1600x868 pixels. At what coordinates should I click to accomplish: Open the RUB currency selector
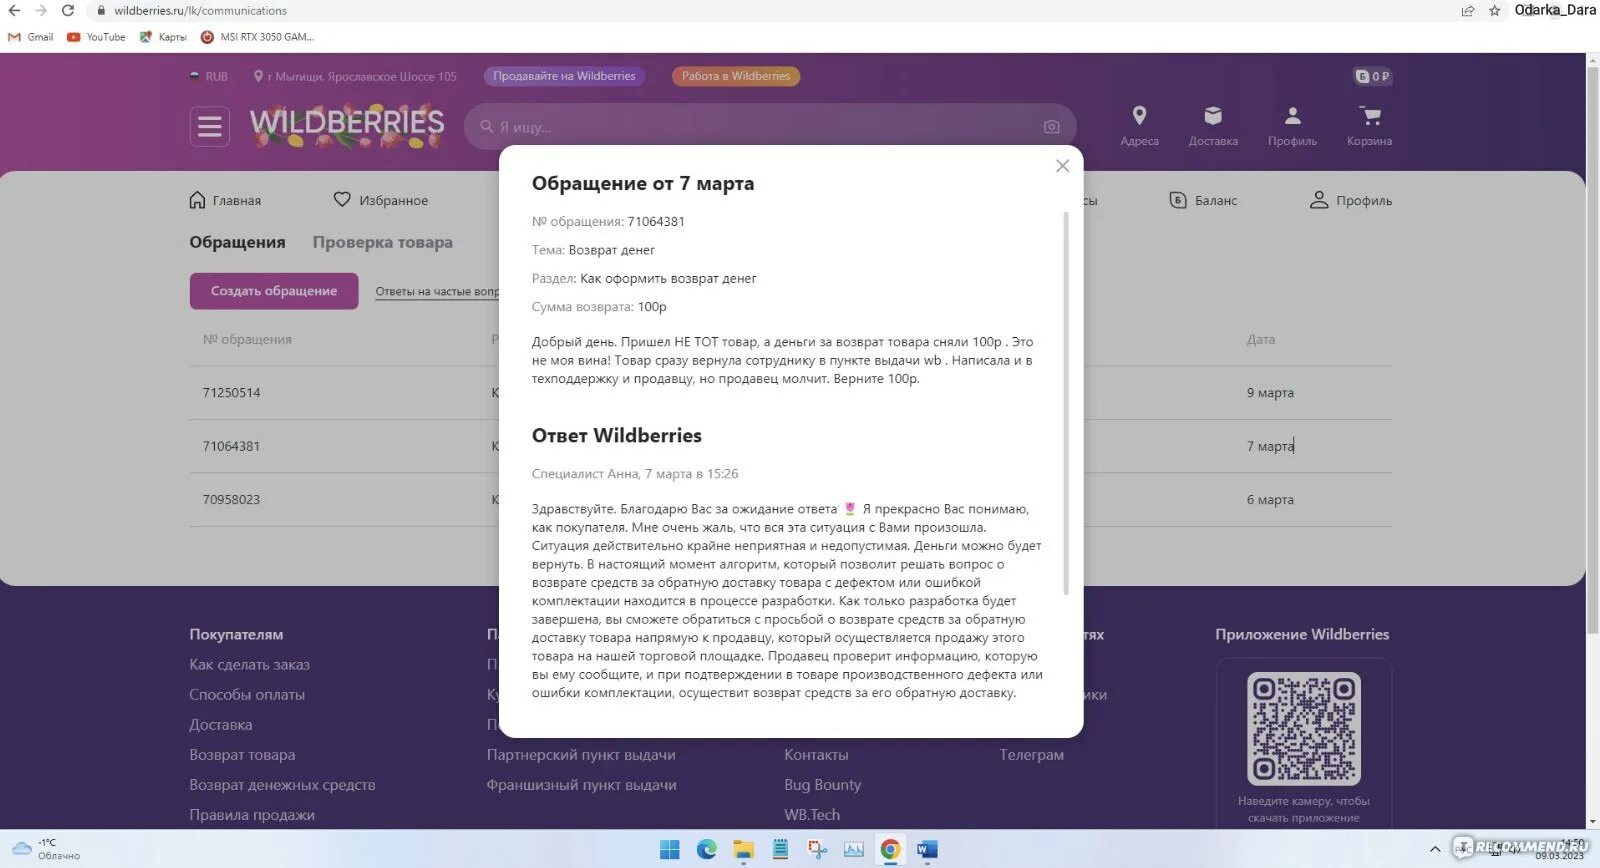click(209, 76)
